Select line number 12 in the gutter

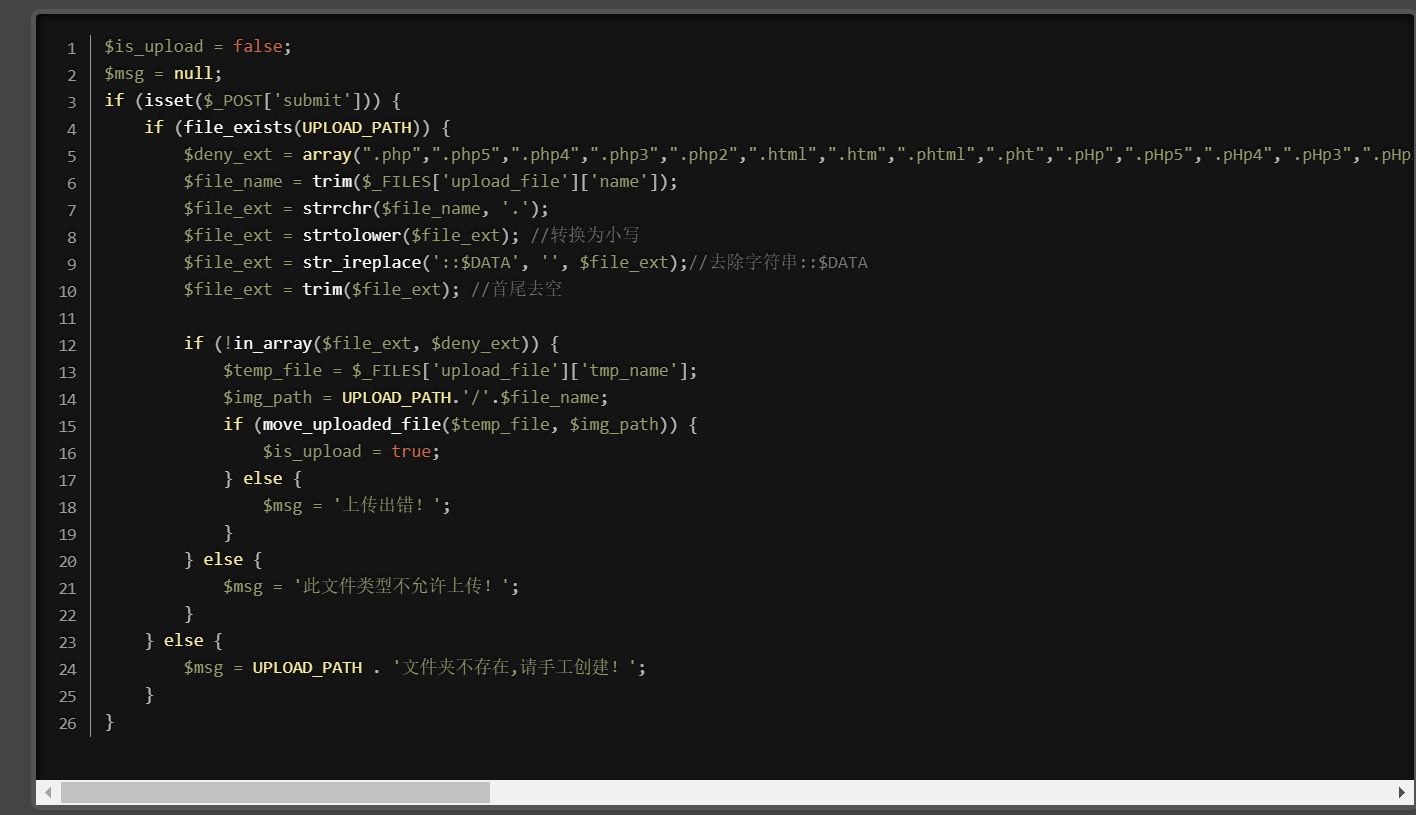click(67, 345)
